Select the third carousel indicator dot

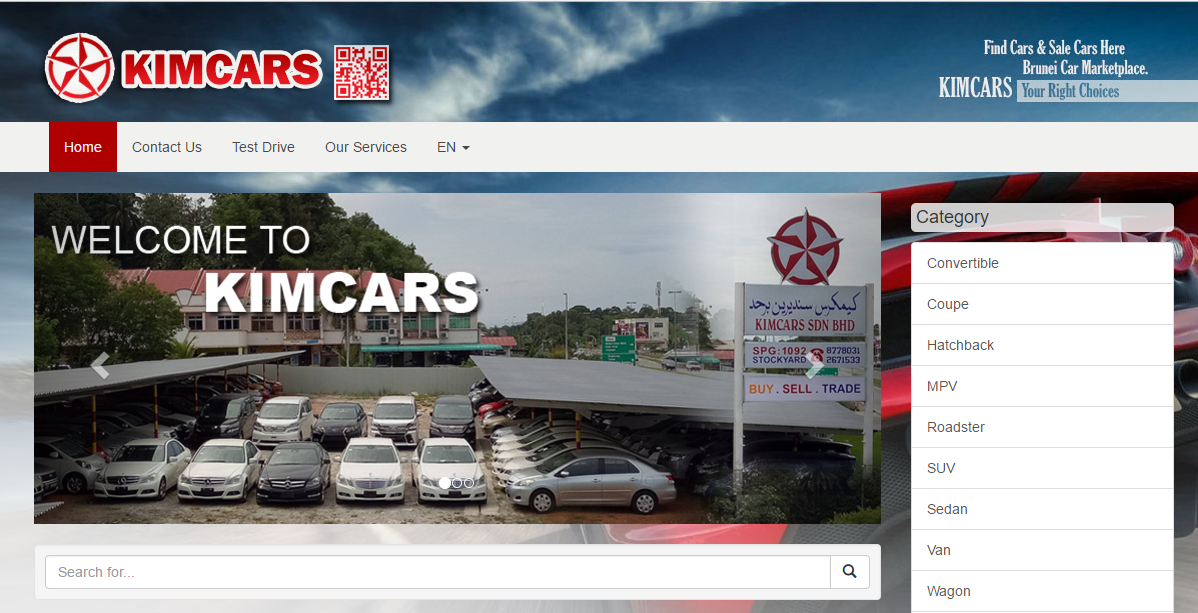tap(469, 483)
